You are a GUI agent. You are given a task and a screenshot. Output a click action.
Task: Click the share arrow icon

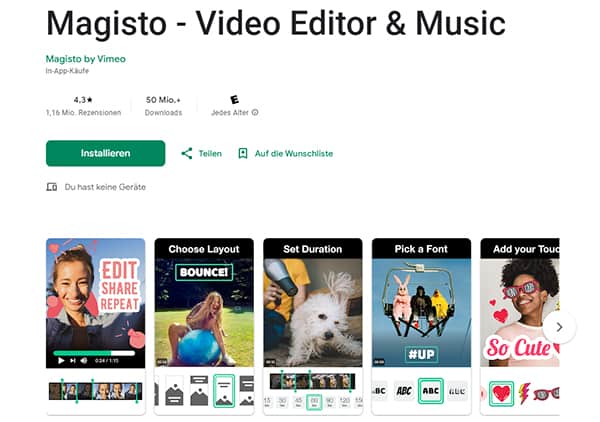187,153
